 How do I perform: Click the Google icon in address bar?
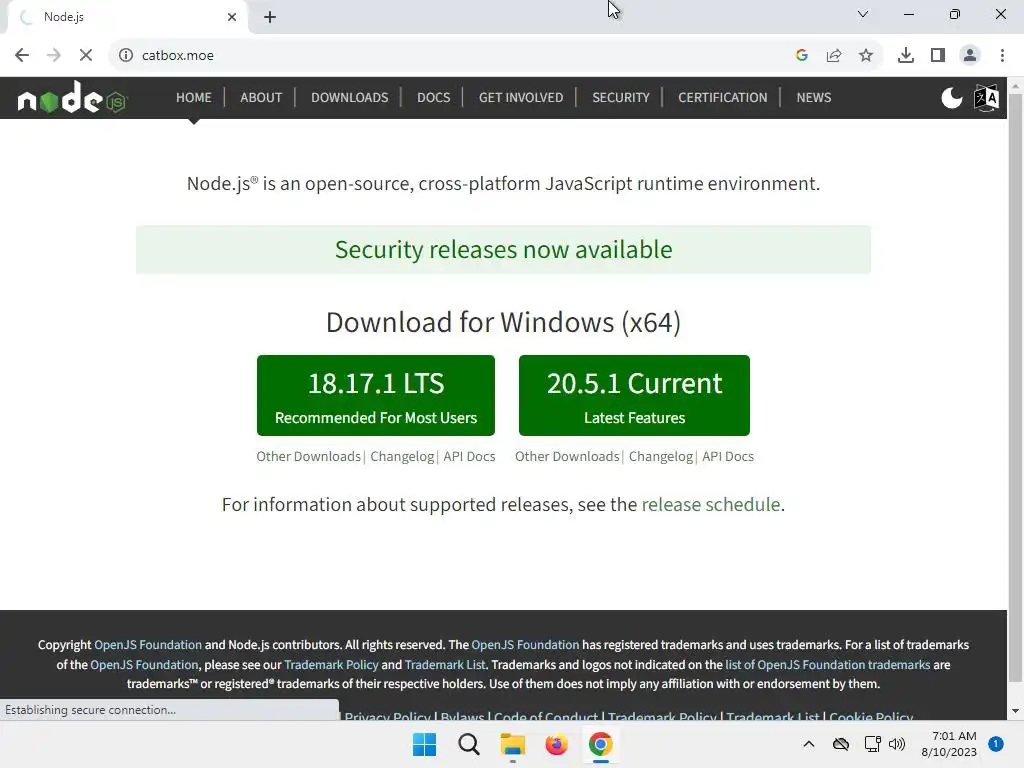(x=802, y=55)
